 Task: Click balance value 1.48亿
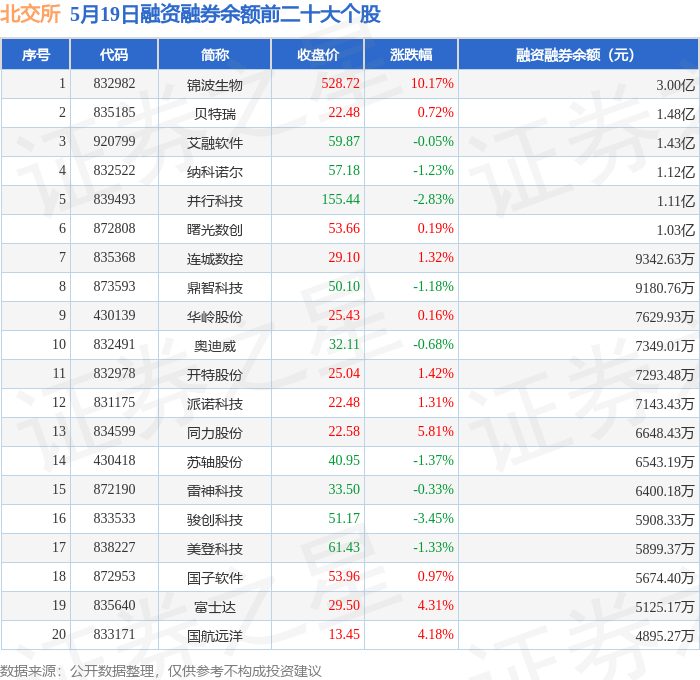click(675, 114)
